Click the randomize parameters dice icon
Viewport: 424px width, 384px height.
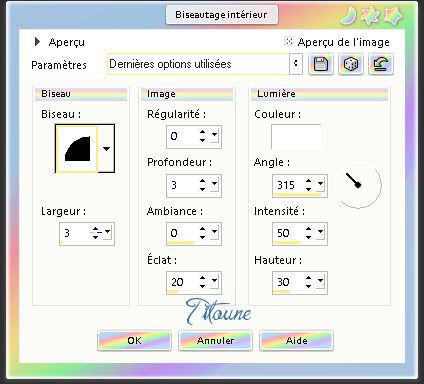[351, 64]
